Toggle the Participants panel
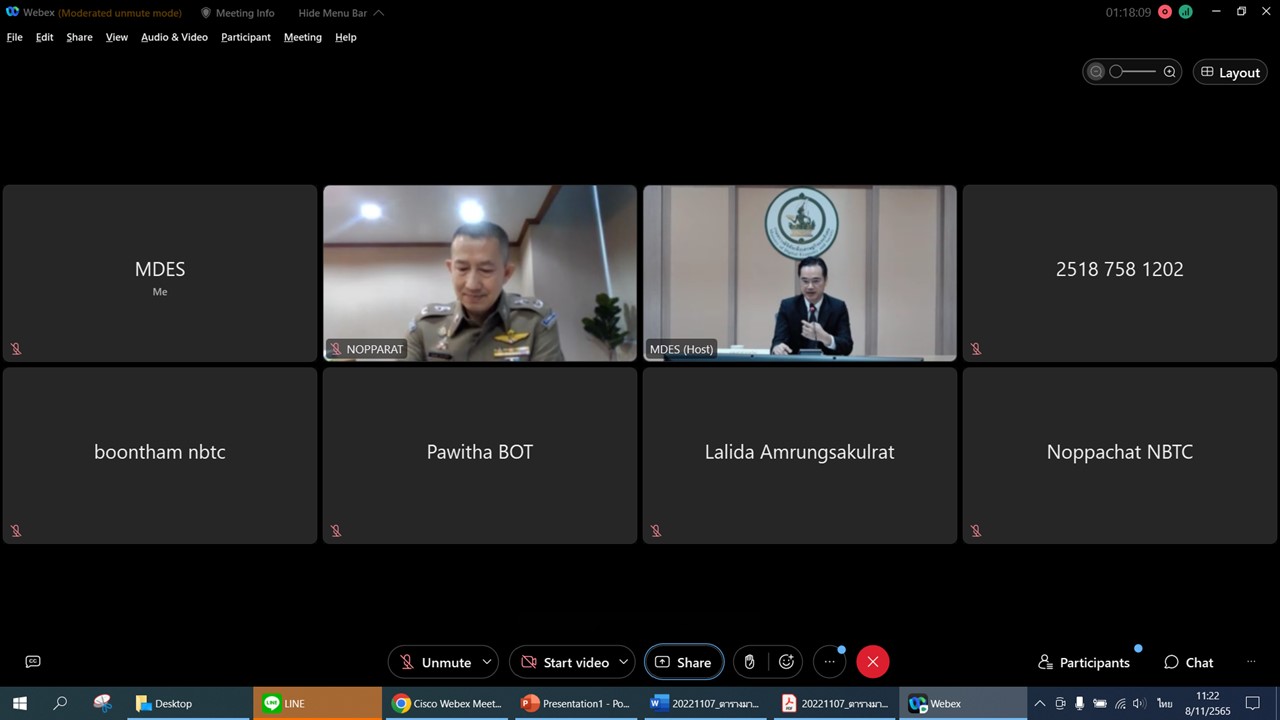The width and height of the screenshot is (1280, 720). [x=1084, y=662]
